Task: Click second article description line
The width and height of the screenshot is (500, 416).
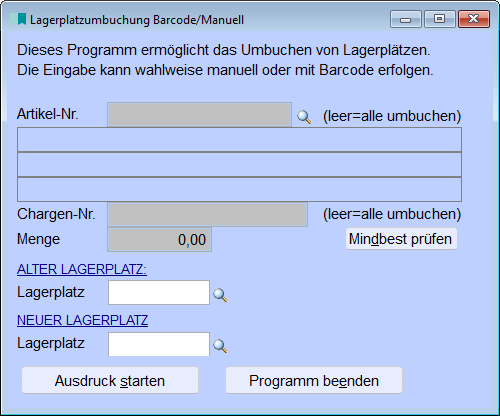Action: 239,165
